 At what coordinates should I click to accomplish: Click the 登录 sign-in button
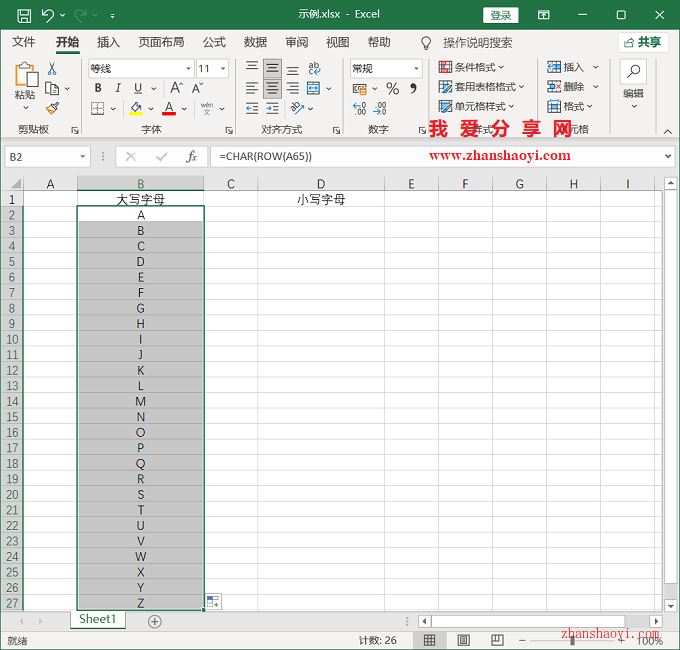[500, 16]
